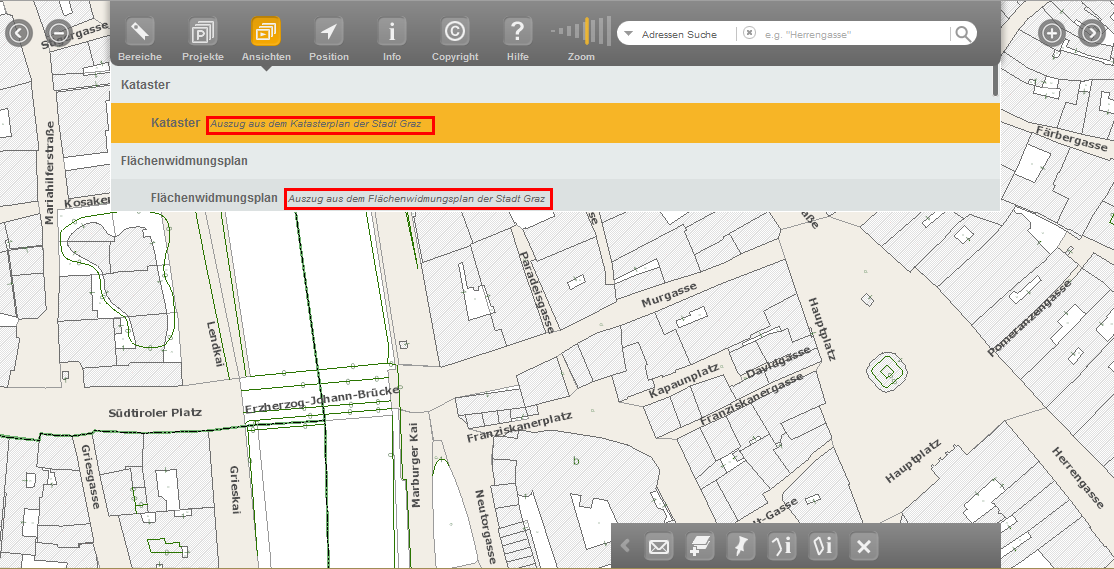Click the Südtiroler Platz label

pyautogui.click(x=155, y=413)
